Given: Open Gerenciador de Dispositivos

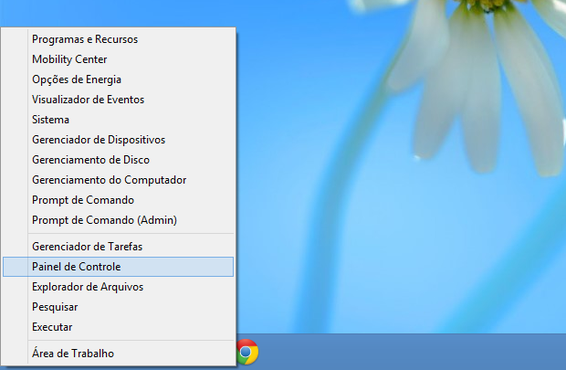Looking at the screenshot, I should click(x=118, y=140).
